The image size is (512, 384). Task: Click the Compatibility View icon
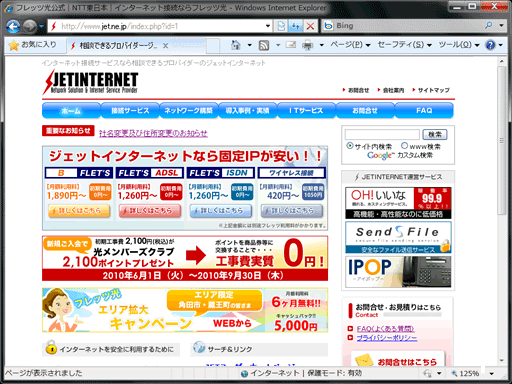coord(281,26)
